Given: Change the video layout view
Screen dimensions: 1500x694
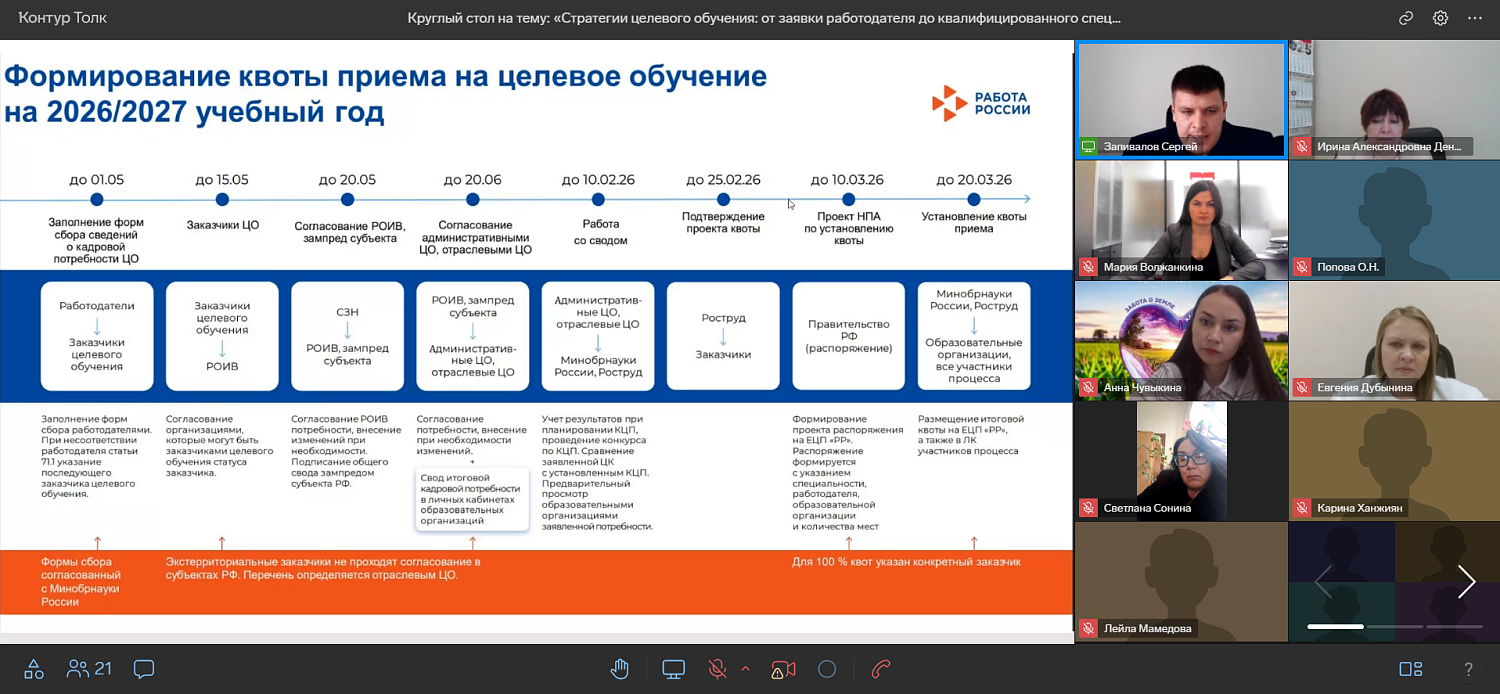Looking at the screenshot, I should 1410,670.
